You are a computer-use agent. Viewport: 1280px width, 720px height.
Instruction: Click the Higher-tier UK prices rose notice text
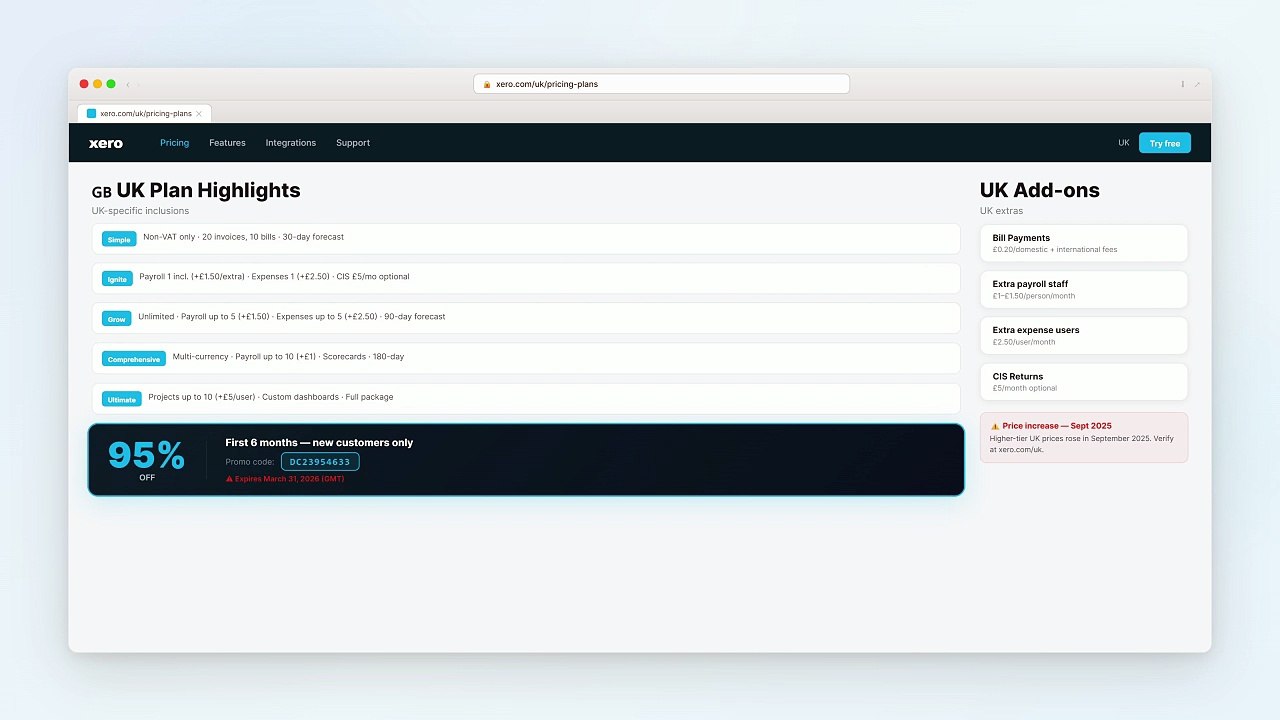[x=1081, y=444]
